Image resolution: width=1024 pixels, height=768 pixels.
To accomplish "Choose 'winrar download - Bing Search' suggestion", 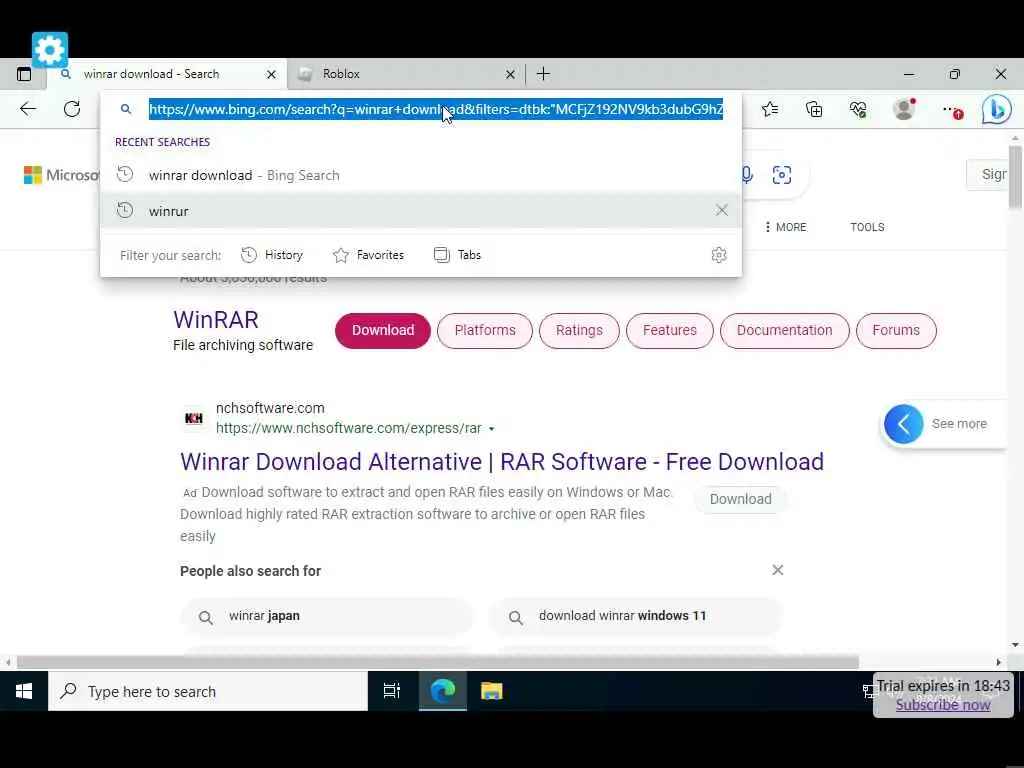I will (x=421, y=175).
